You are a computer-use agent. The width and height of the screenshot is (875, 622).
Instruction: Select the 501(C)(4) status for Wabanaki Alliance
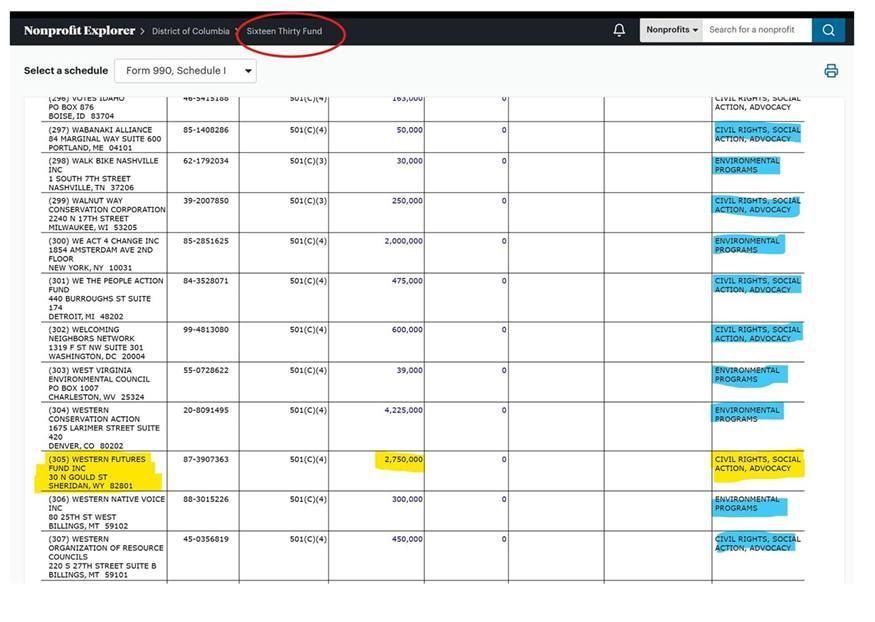308,129
